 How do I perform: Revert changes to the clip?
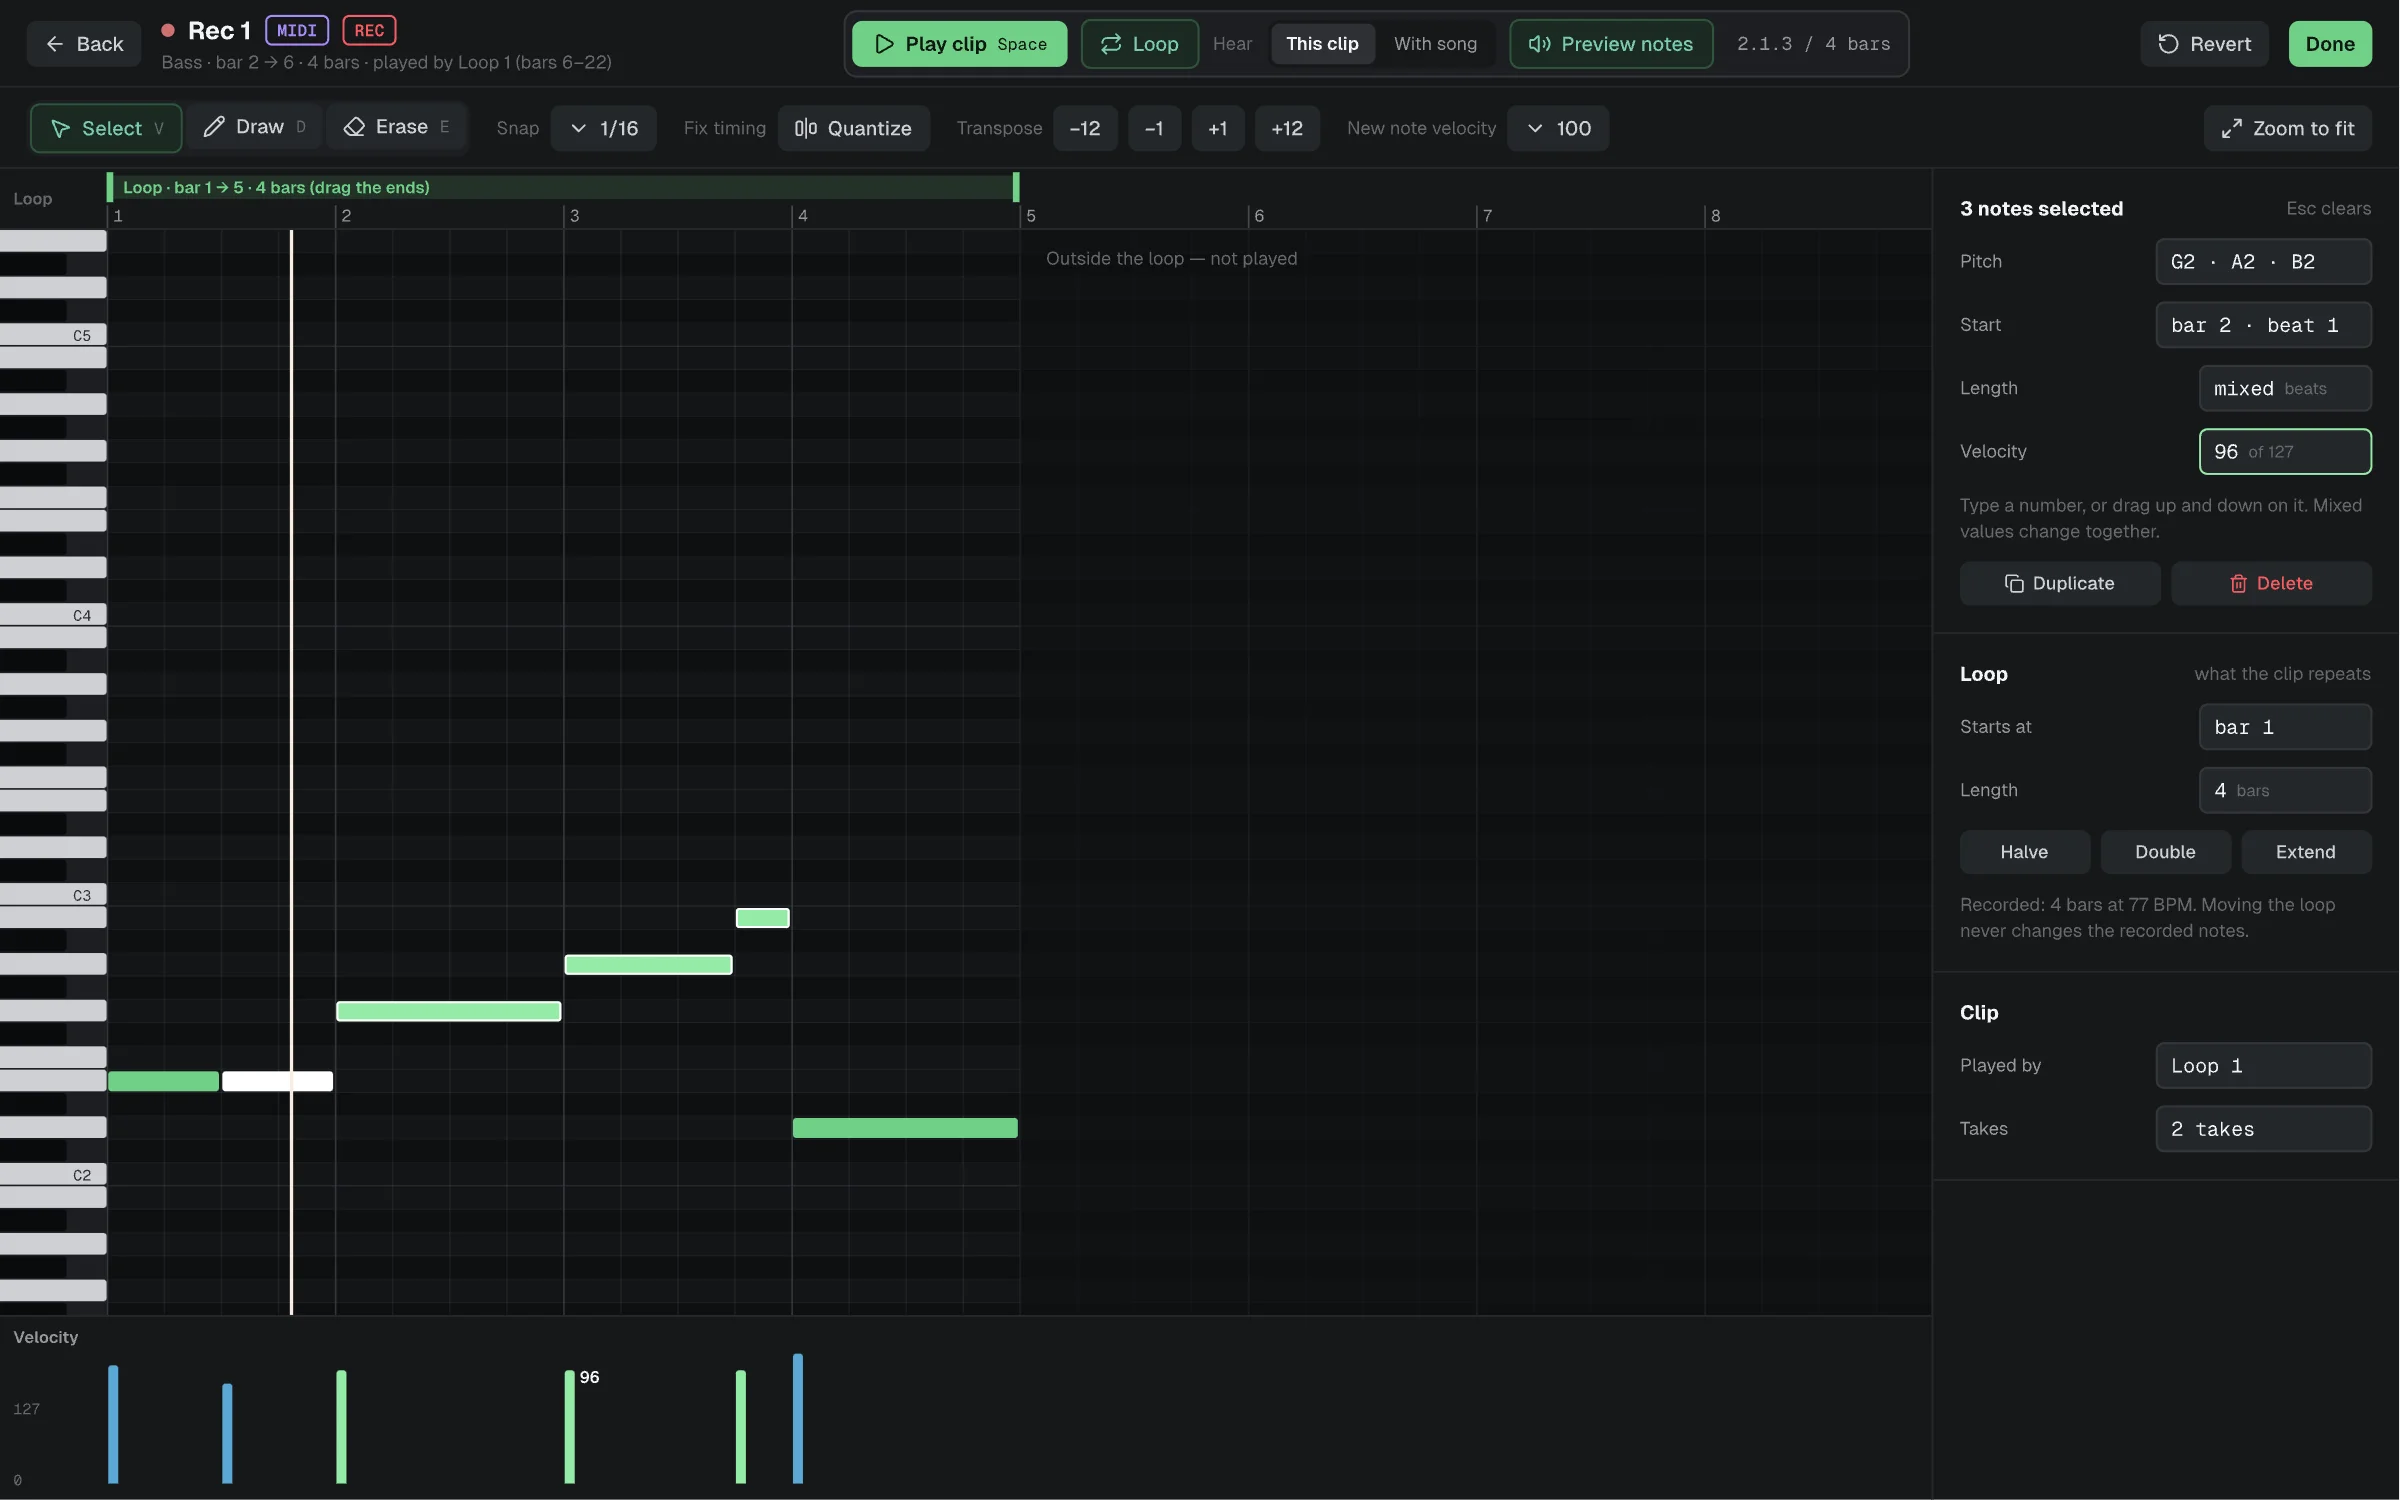(2204, 44)
